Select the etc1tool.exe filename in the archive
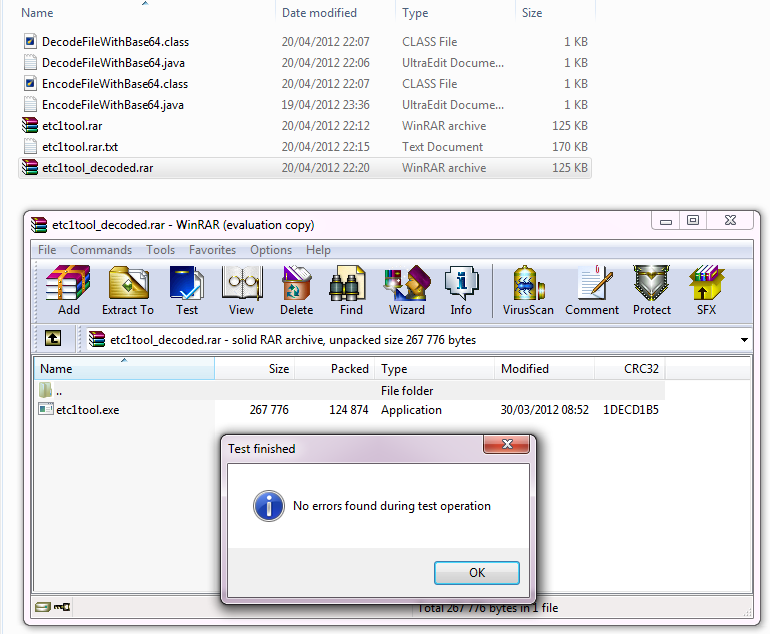The width and height of the screenshot is (770, 634). click(87, 410)
